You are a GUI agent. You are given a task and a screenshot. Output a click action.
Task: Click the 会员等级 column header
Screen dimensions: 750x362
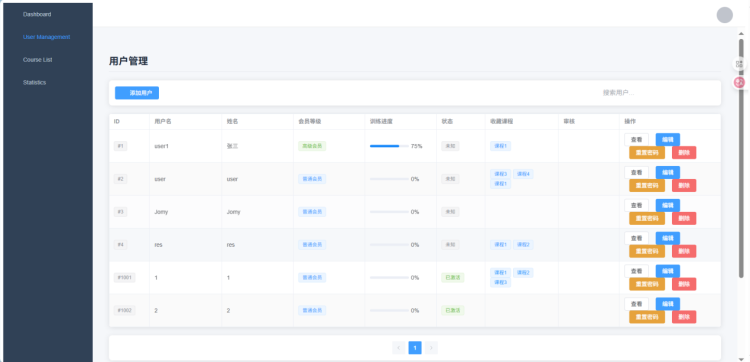(310, 121)
